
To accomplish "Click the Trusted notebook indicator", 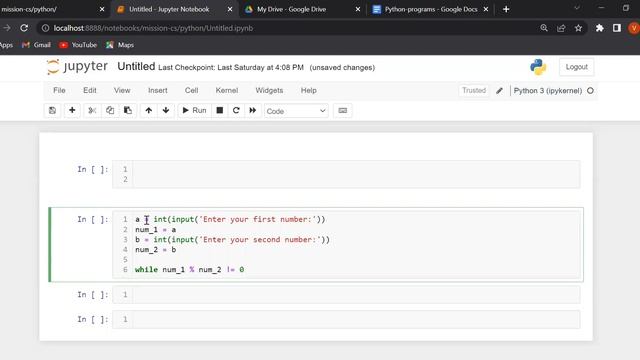I will 474,91.
